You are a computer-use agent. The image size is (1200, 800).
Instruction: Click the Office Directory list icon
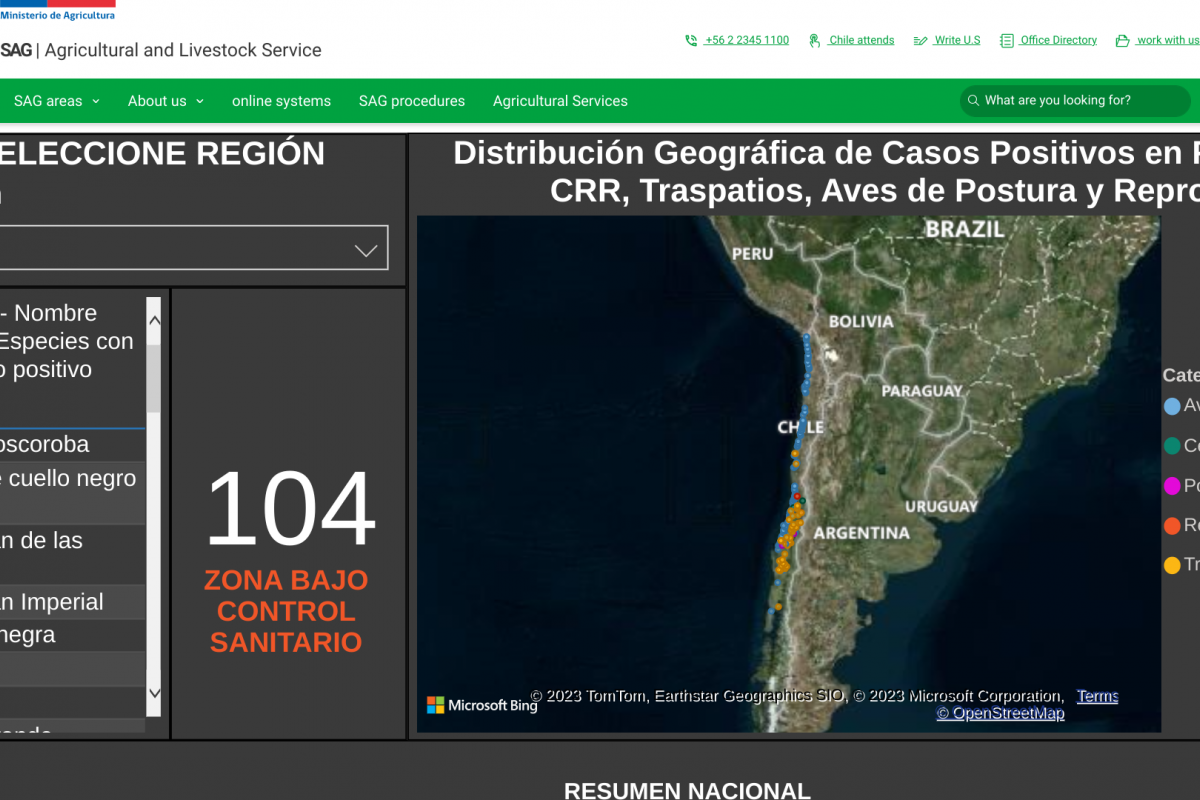click(x=1007, y=41)
